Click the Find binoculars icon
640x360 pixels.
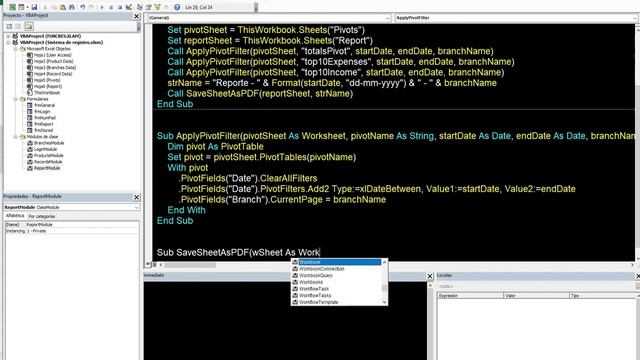coord(72,7)
